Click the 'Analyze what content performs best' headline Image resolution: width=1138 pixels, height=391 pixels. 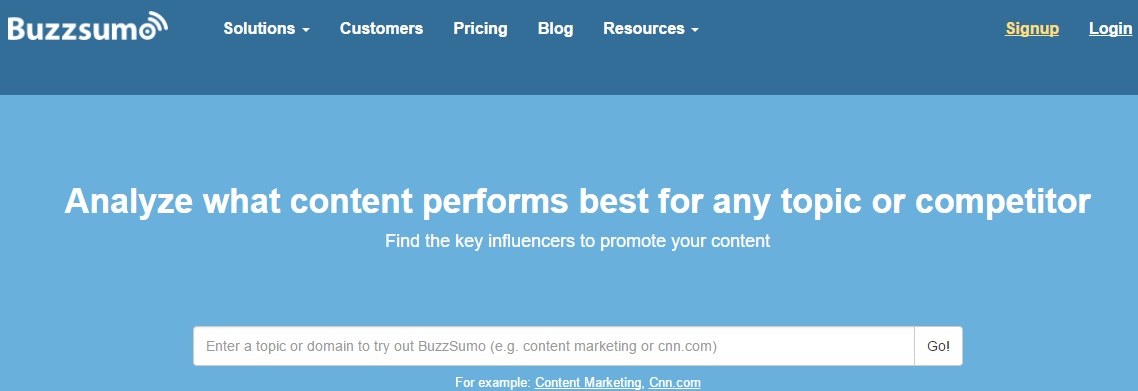pos(577,202)
